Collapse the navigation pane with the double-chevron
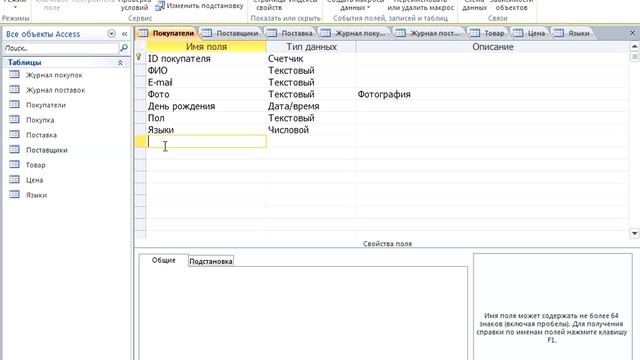 tap(124, 34)
